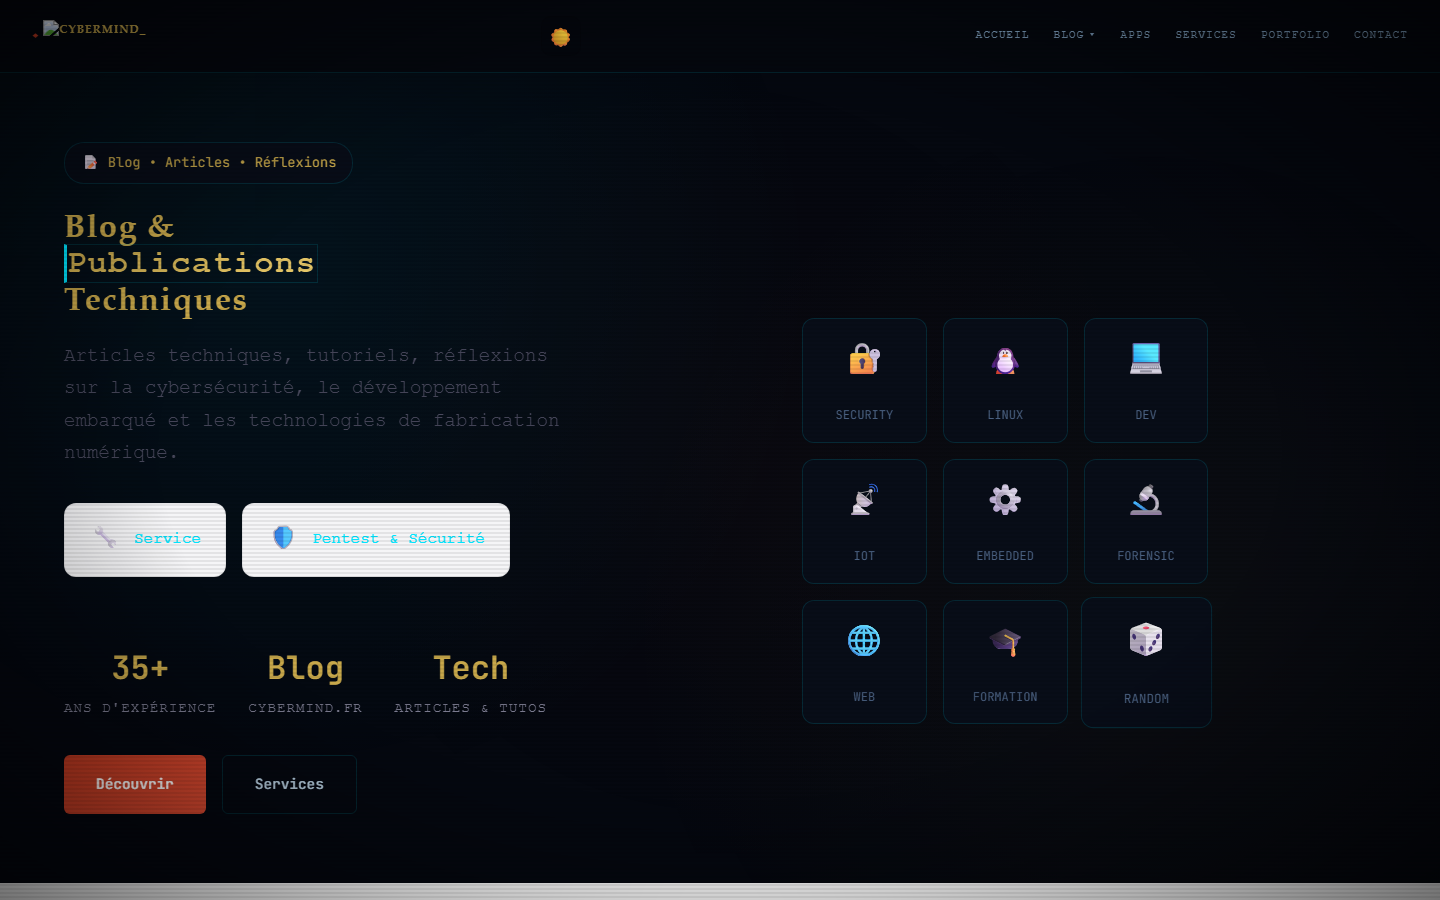Click the white Service button

click(x=145, y=540)
